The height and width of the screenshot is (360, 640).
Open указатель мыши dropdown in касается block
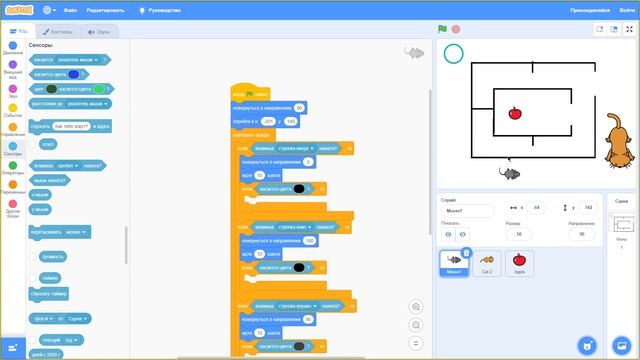point(77,60)
